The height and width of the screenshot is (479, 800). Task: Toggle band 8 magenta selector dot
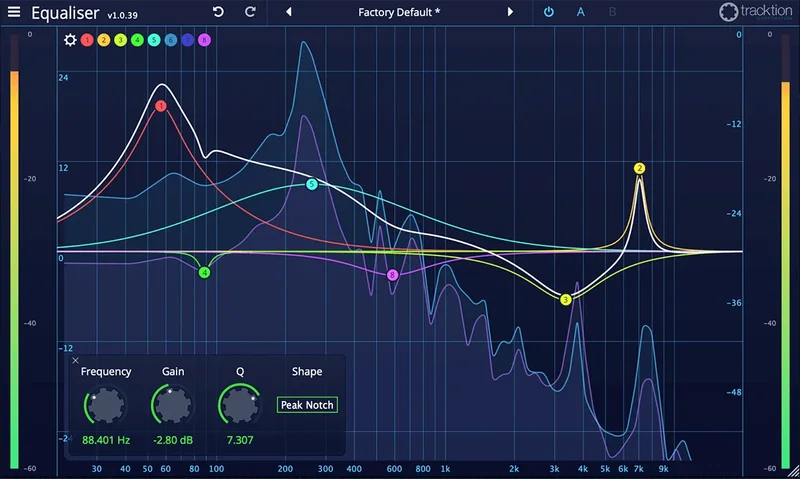click(x=204, y=40)
